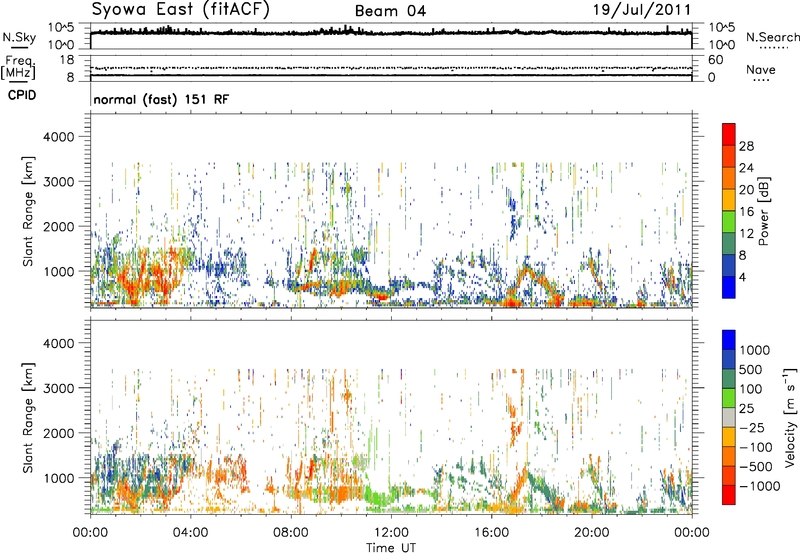Screen dimensions: 800x554
Task: Click the 'Beam 04' label
Action: coord(390,11)
